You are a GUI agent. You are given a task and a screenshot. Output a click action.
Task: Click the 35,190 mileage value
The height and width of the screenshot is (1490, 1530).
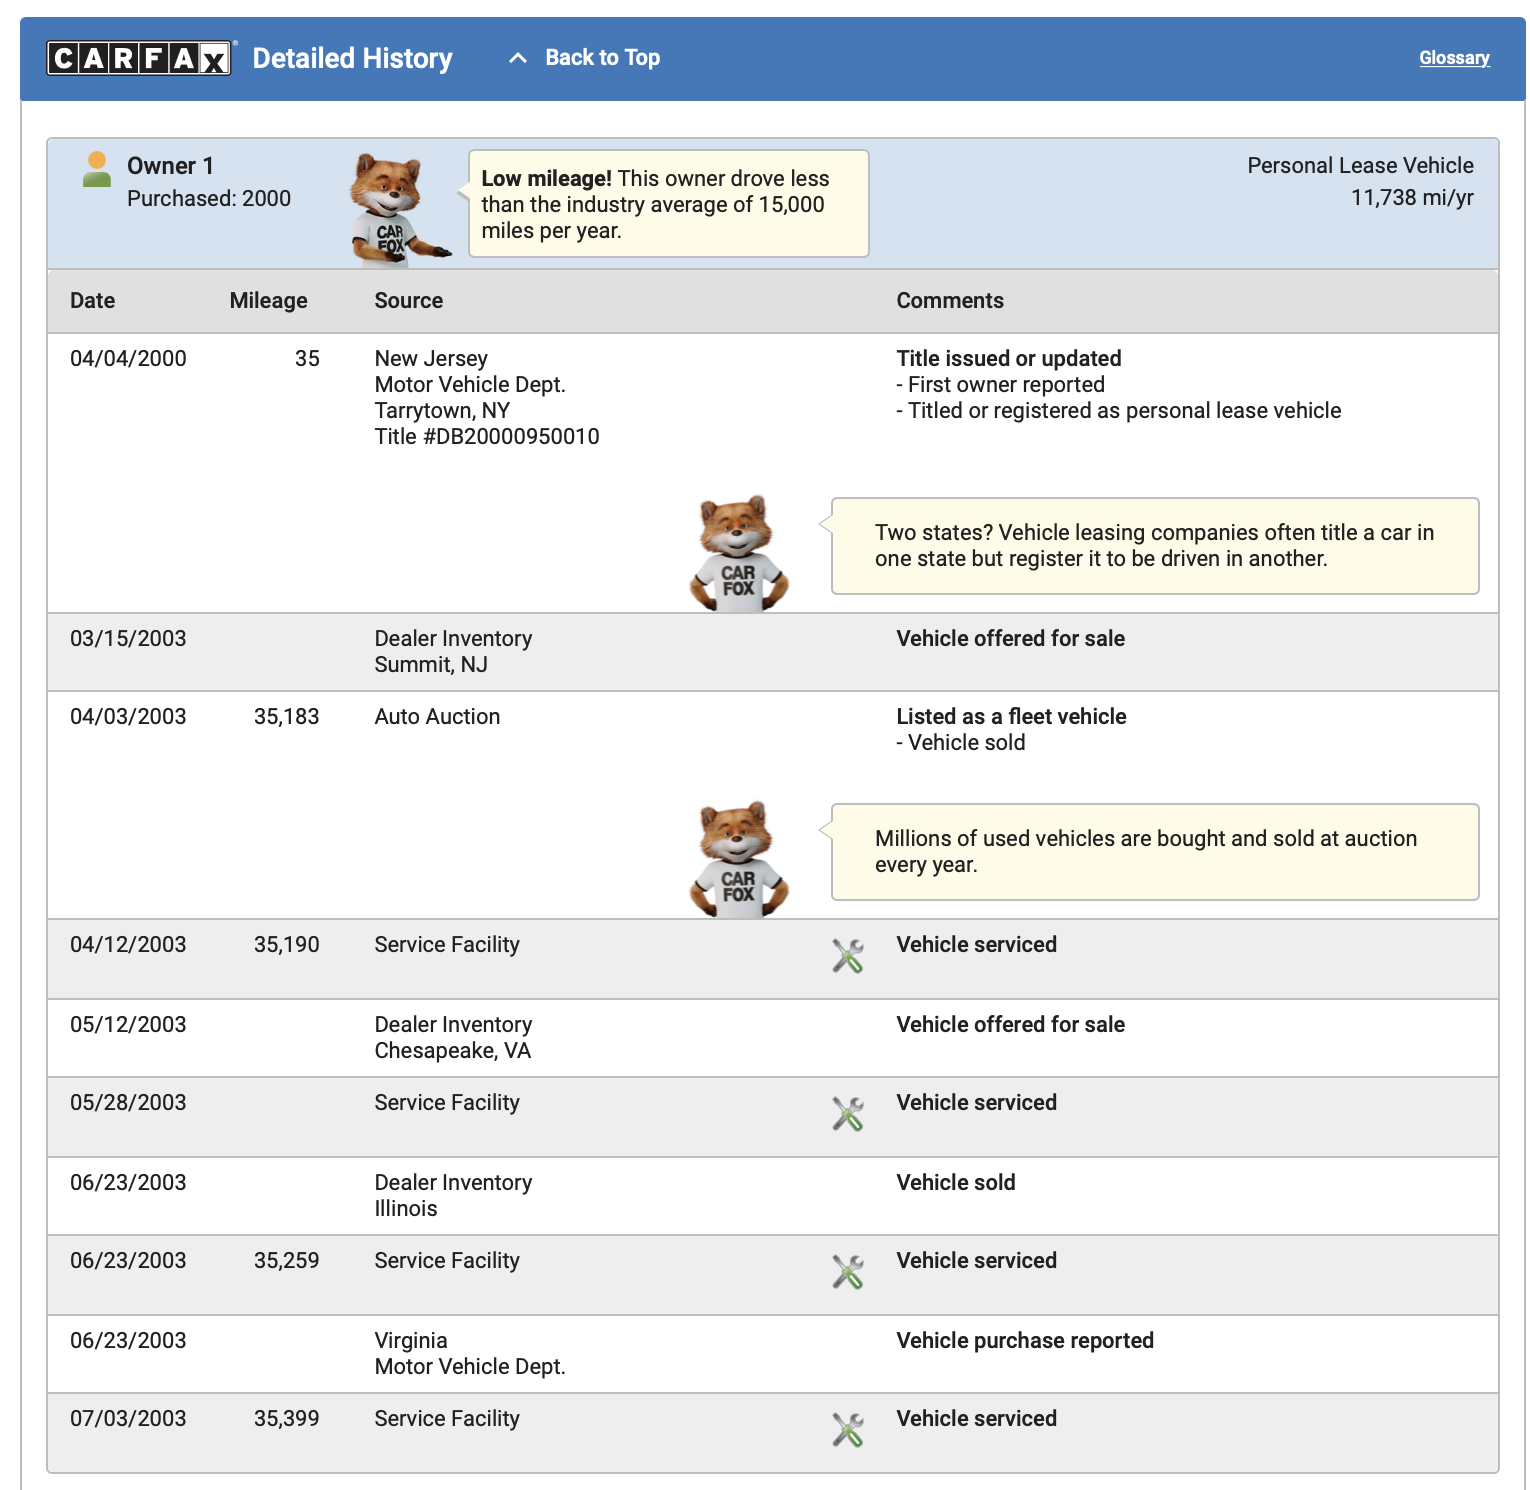tap(286, 945)
